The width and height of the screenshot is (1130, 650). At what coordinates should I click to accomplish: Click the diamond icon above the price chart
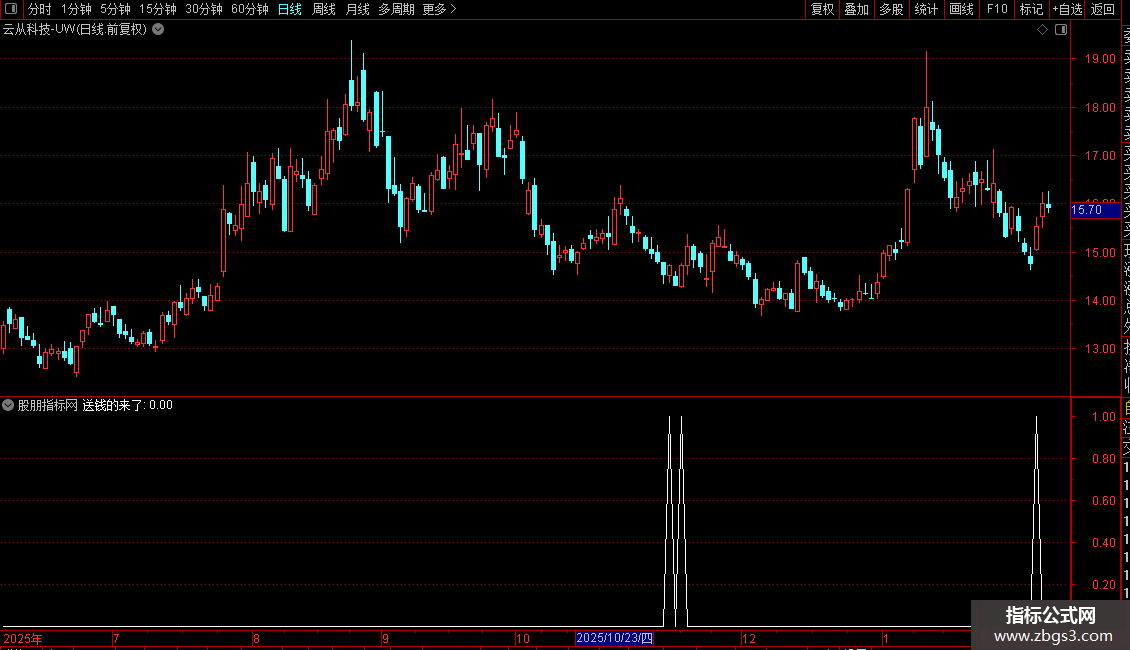(1042, 30)
